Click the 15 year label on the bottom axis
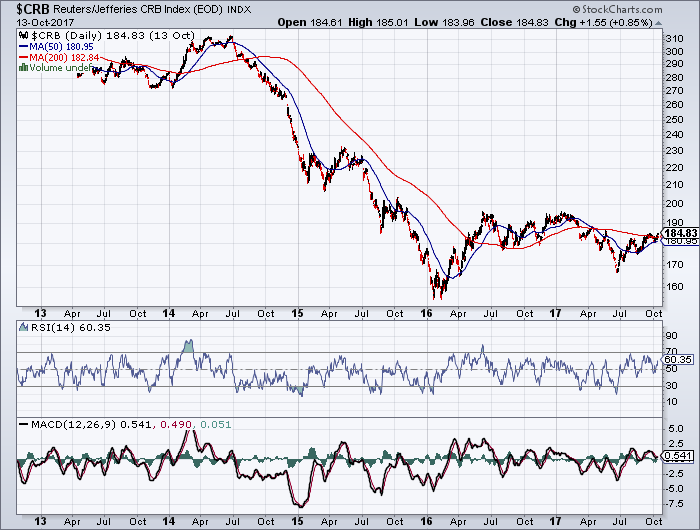Screen dimensions: 700x530 tap(297, 521)
